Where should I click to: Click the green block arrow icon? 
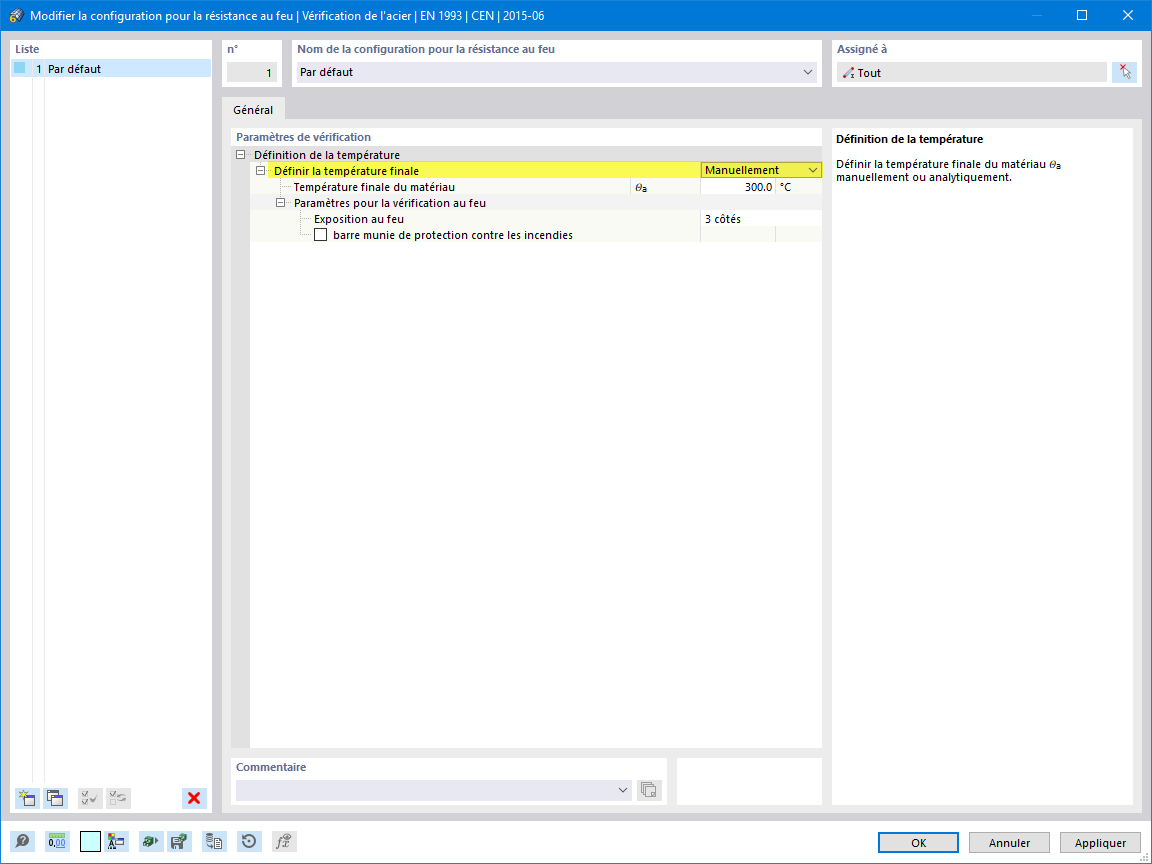pyautogui.click(x=151, y=841)
